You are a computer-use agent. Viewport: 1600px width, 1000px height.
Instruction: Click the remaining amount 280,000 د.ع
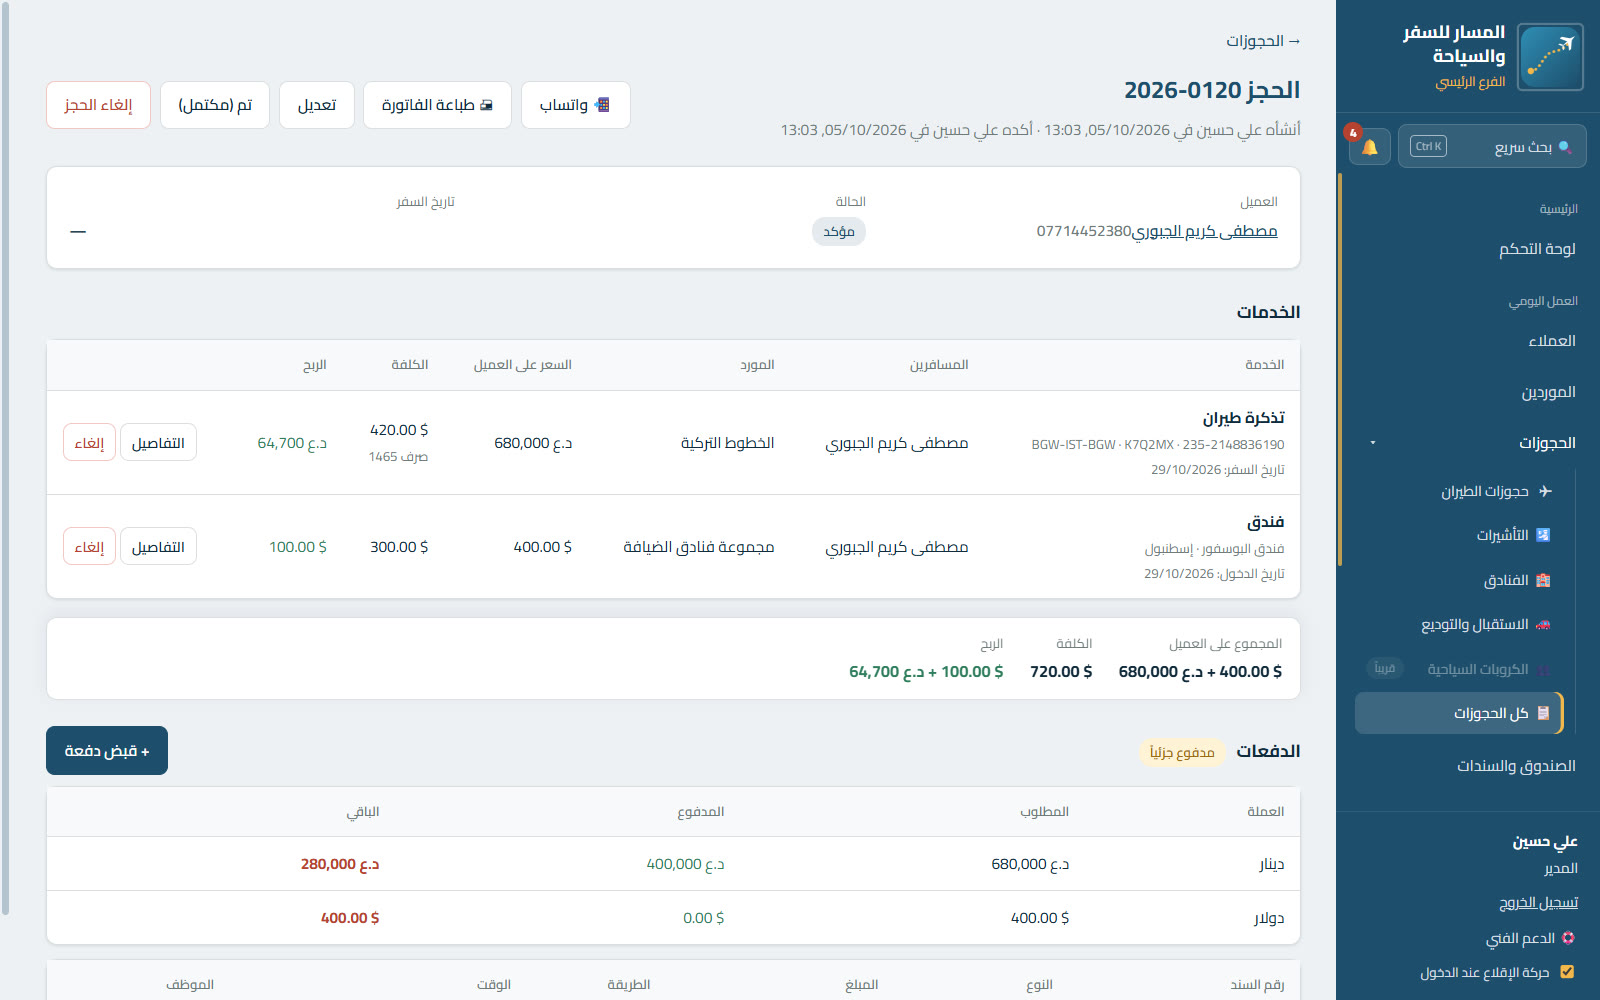[x=340, y=864]
